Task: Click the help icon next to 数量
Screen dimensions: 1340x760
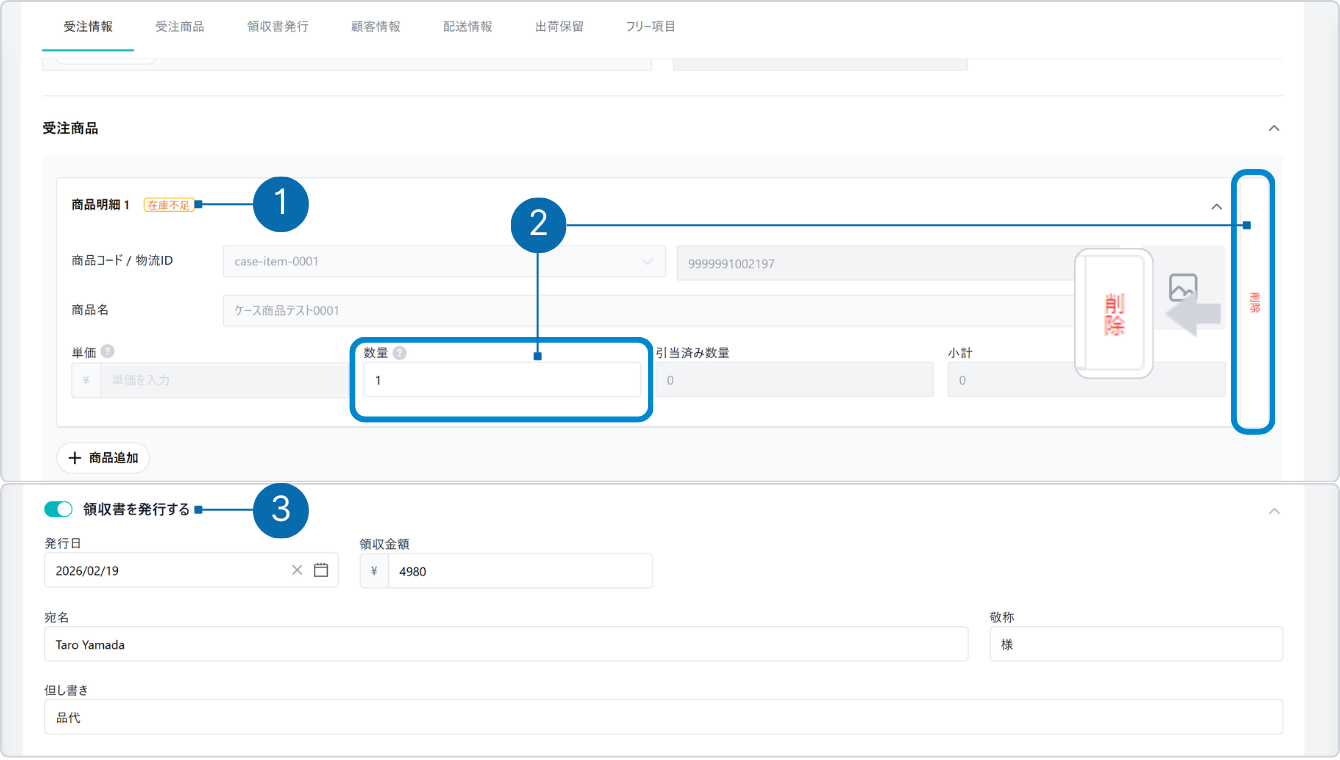Action: pyautogui.click(x=399, y=353)
